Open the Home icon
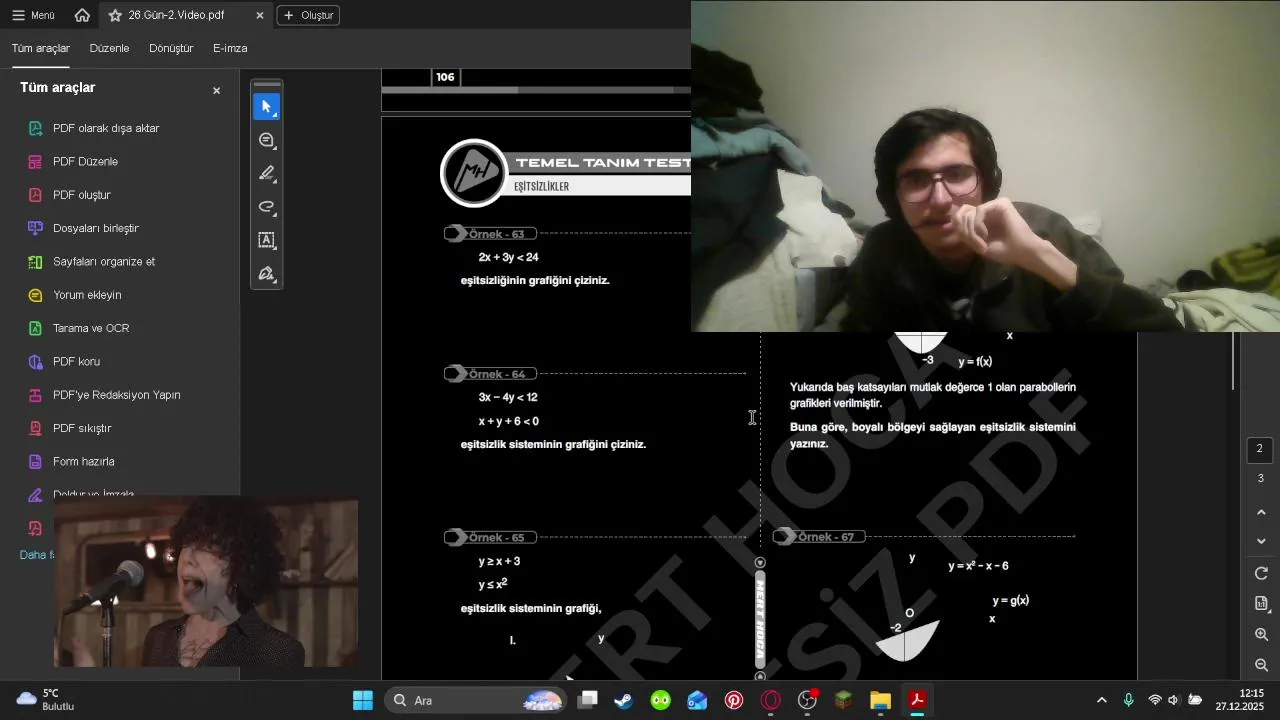 click(82, 15)
